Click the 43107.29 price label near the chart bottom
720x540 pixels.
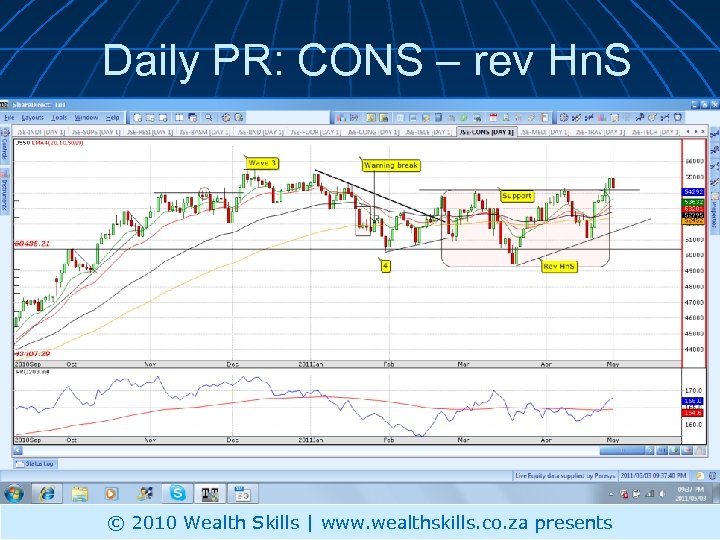(x=32, y=354)
